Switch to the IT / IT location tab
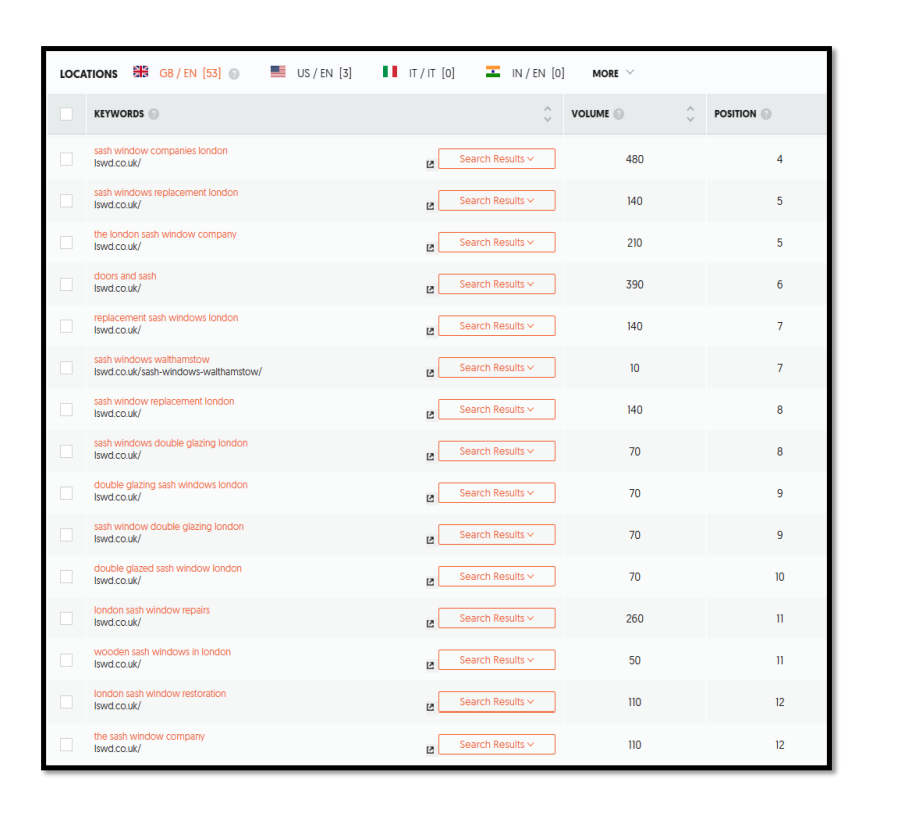 [419, 73]
